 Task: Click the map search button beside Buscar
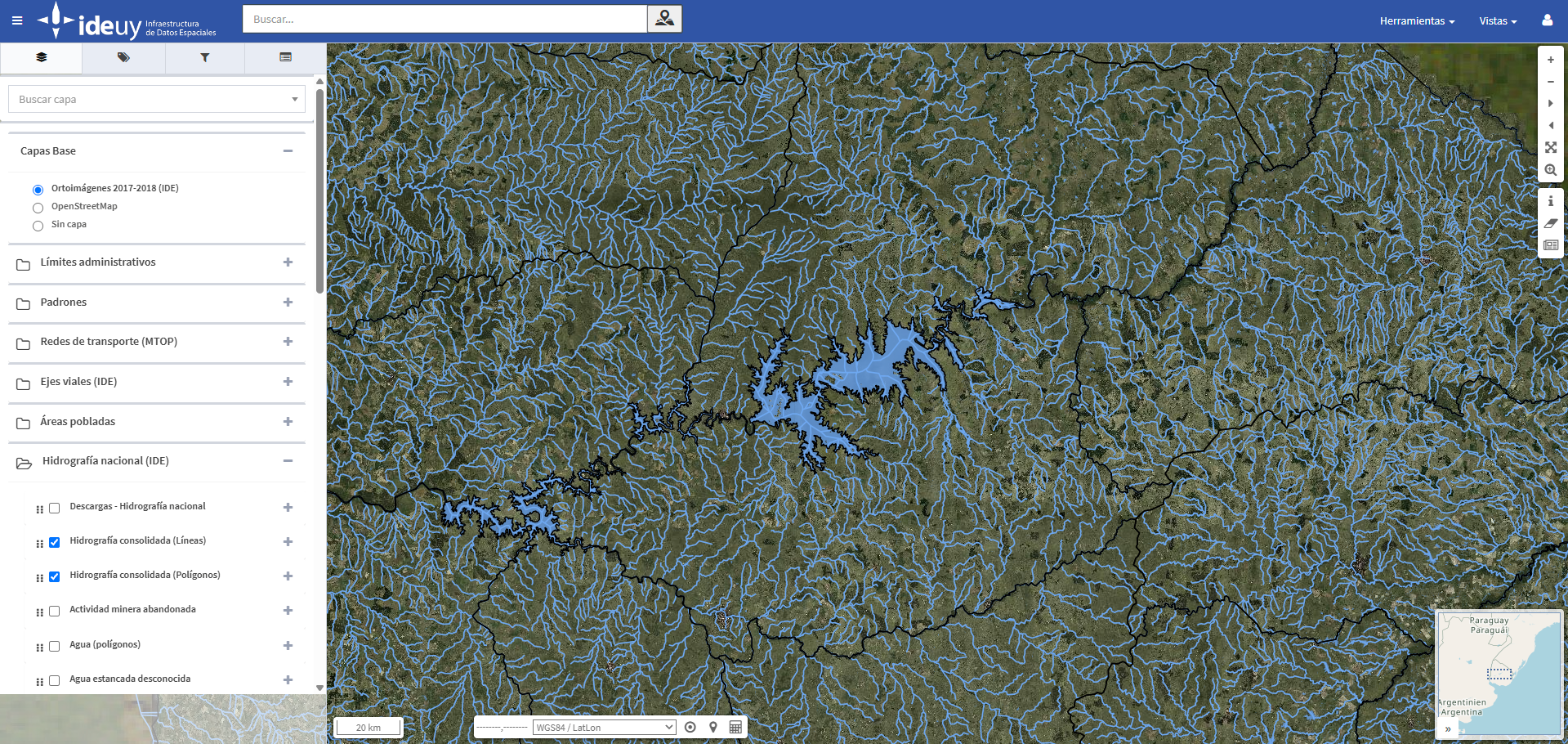pos(665,19)
